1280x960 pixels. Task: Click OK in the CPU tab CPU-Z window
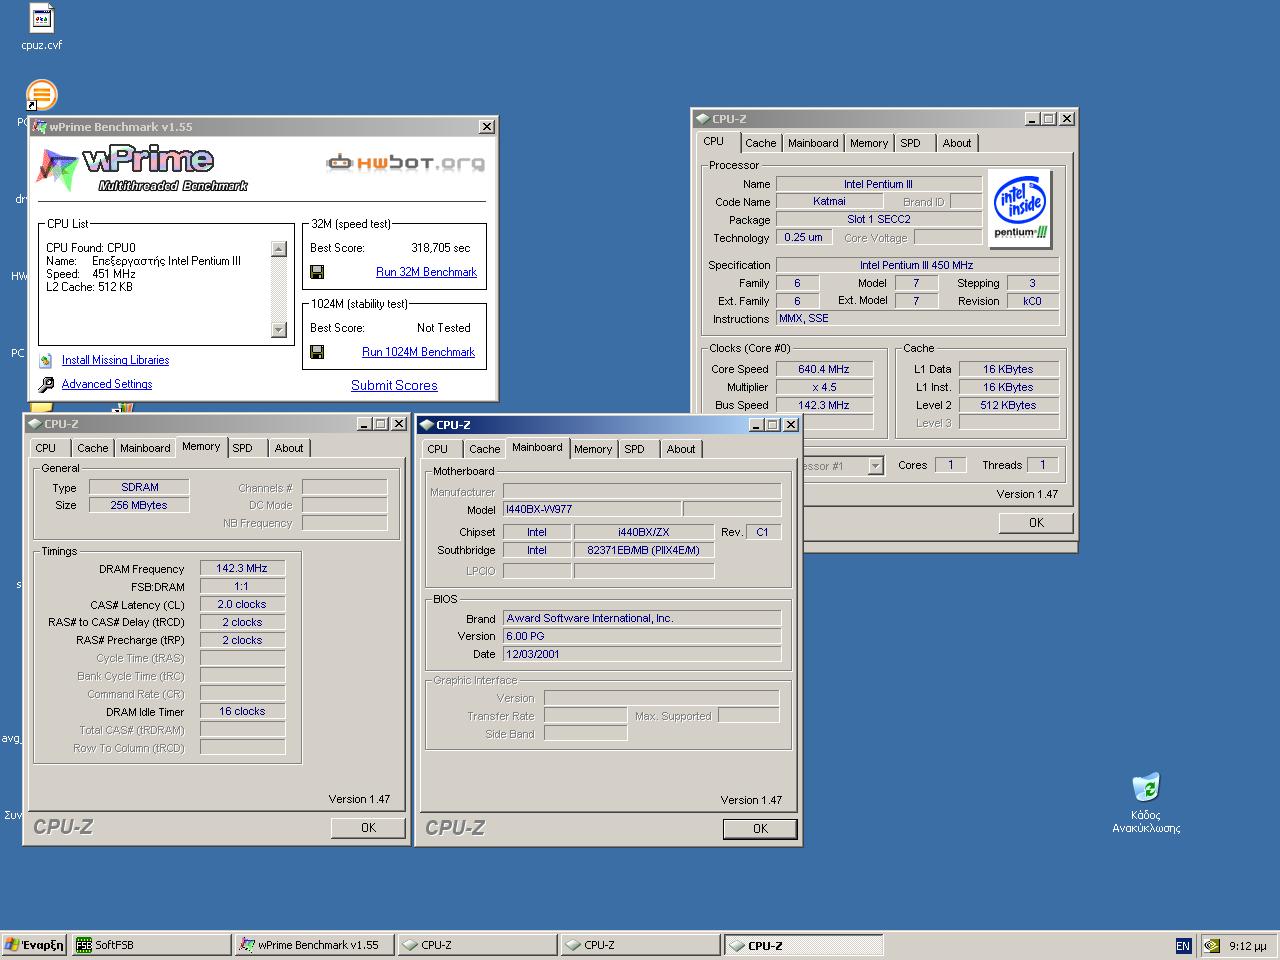pos(1036,522)
